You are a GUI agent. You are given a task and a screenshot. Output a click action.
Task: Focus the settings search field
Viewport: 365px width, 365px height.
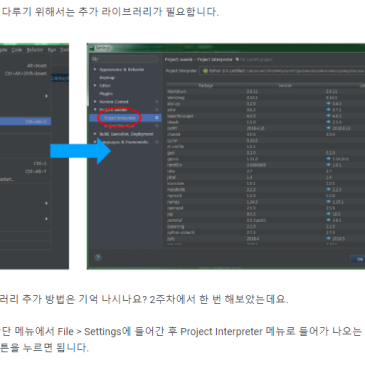coord(125,59)
